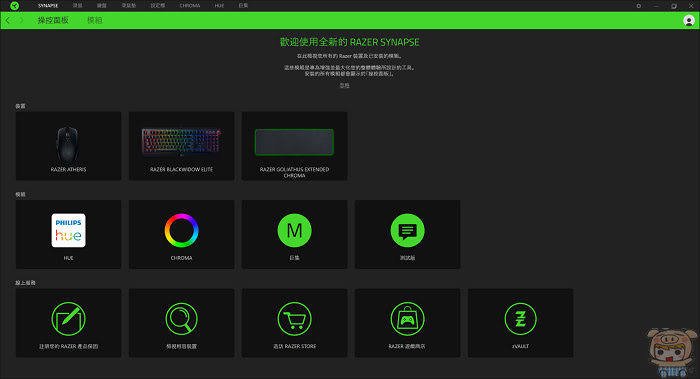Minimize the Synapse window

[x=656, y=6]
